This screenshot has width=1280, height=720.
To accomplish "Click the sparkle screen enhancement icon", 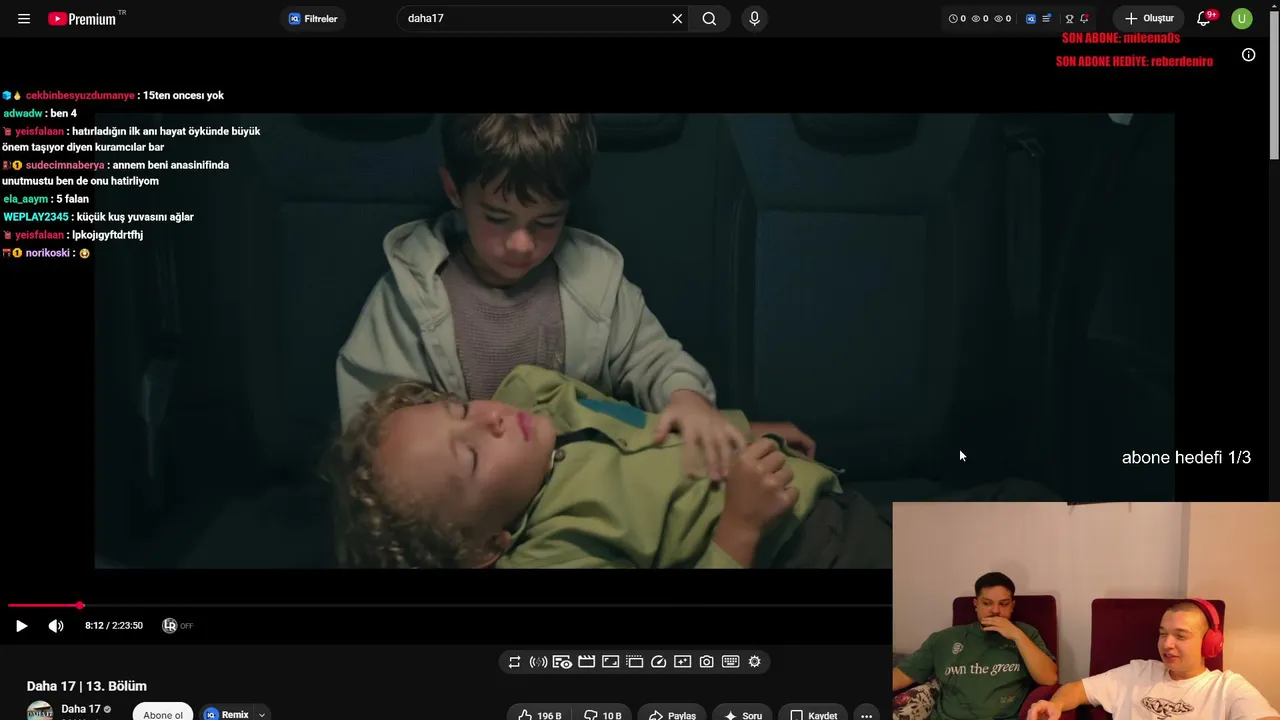I will pyautogui.click(x=683, y=662).
